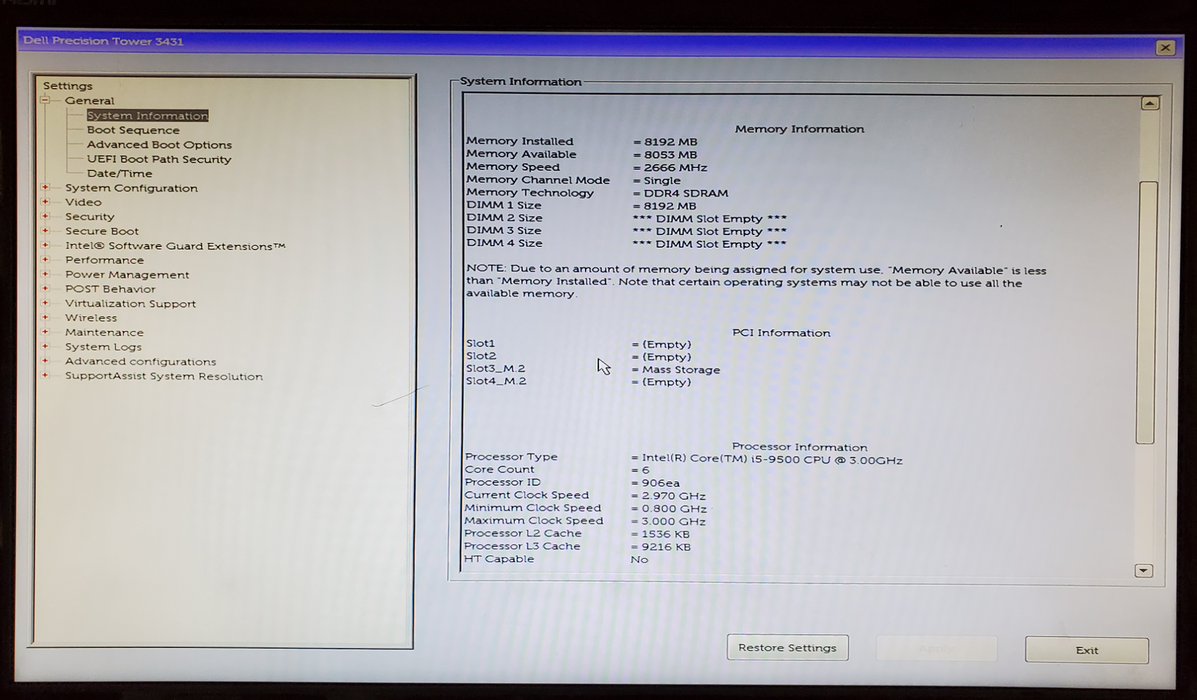Expand the Power Management section

pyautogui.click(x=45, y=274)
